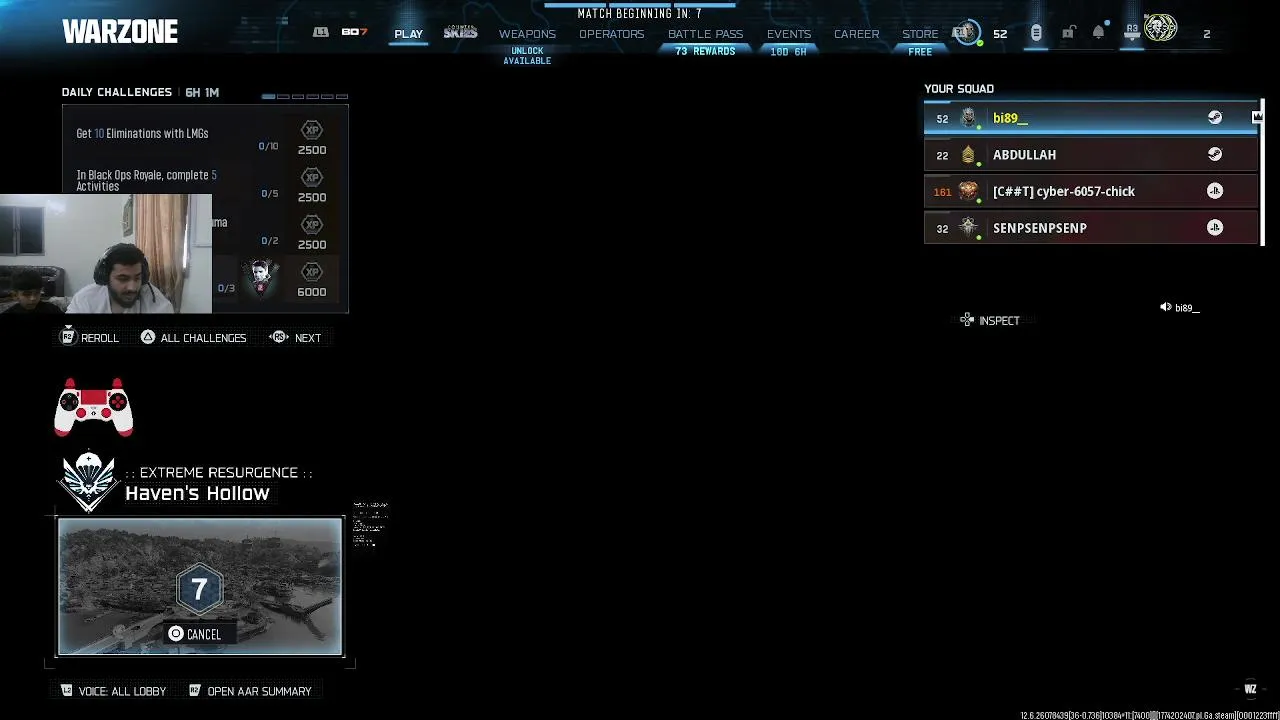
Task: Select squad member bi89__
Action: pyautogui.click(x=1091, y=118)
